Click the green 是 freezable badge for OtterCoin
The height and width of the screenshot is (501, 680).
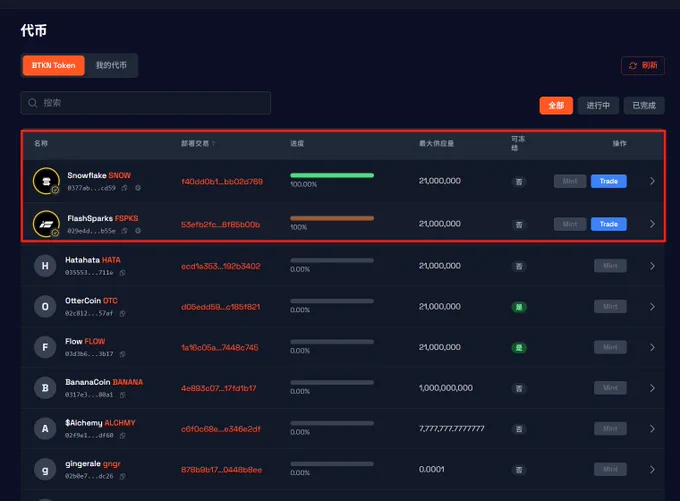pyautogui.click(x=519, y=307)
